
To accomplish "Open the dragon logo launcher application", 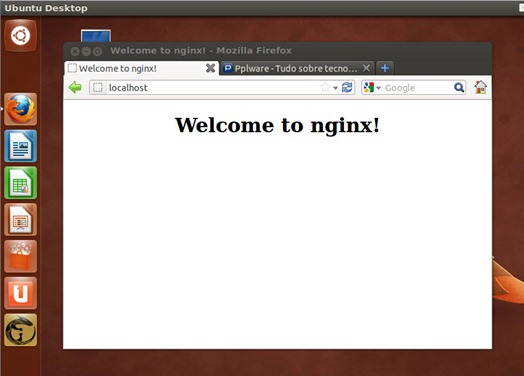I will (20, 330).
